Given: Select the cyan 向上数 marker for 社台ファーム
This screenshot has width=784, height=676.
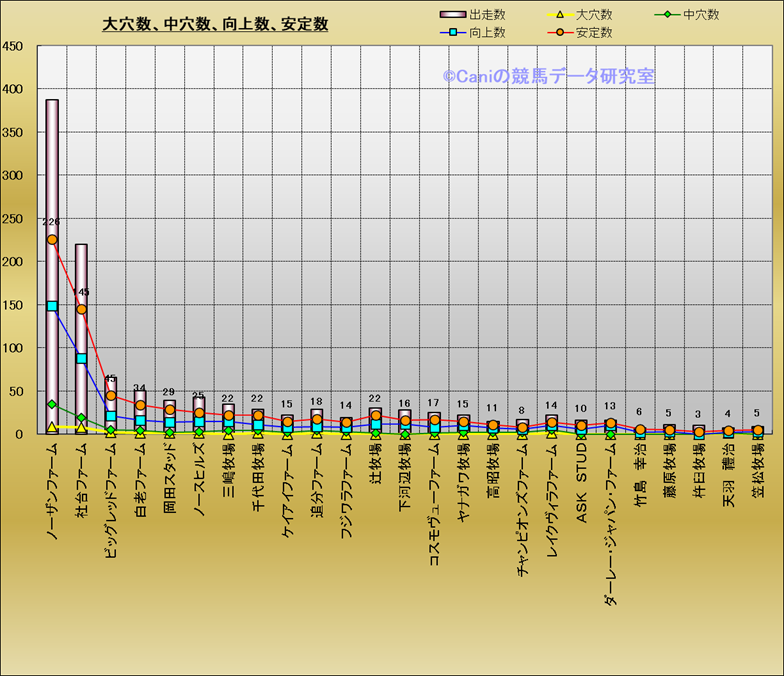Looking at the screenshot, I should tap(81, 358).
